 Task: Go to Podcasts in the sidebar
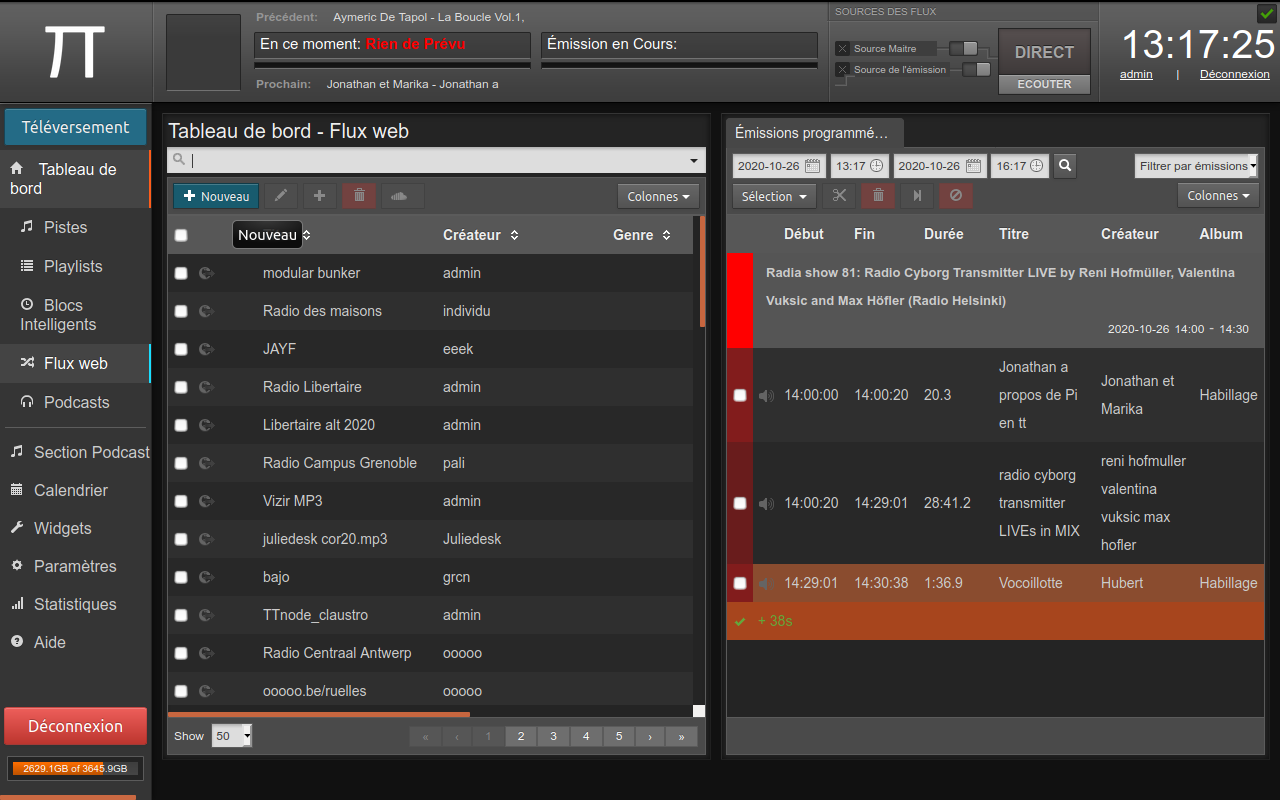click(76, 402)
